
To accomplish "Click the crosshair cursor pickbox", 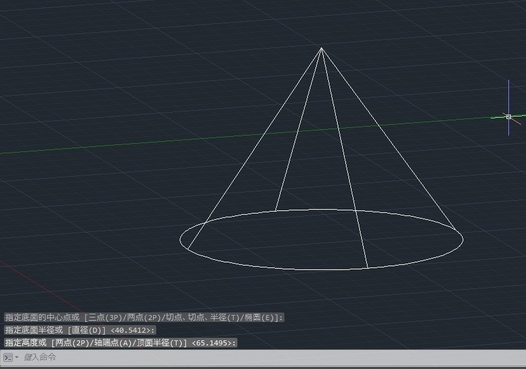I will coord(509,117).
